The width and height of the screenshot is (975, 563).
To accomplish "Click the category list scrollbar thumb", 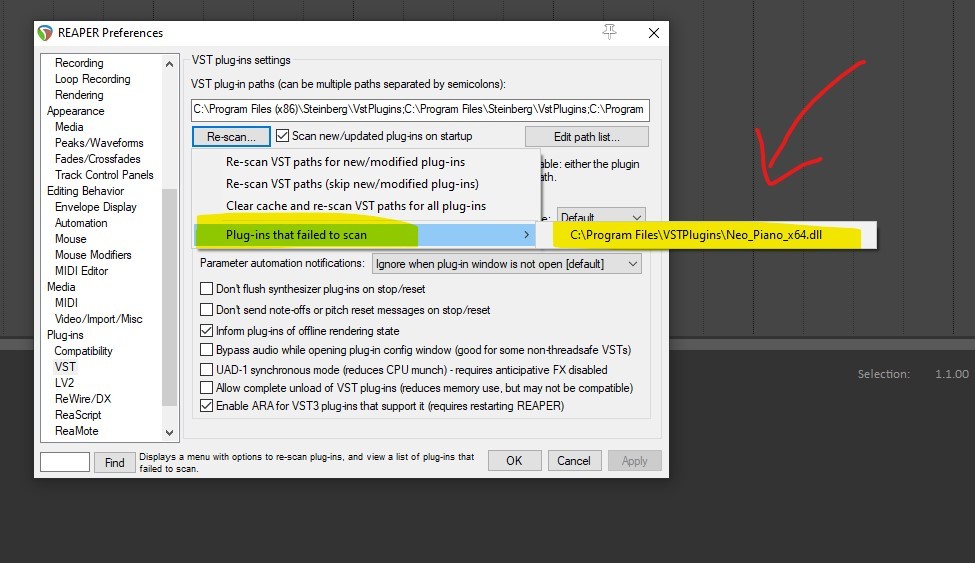I will [169, 297].
